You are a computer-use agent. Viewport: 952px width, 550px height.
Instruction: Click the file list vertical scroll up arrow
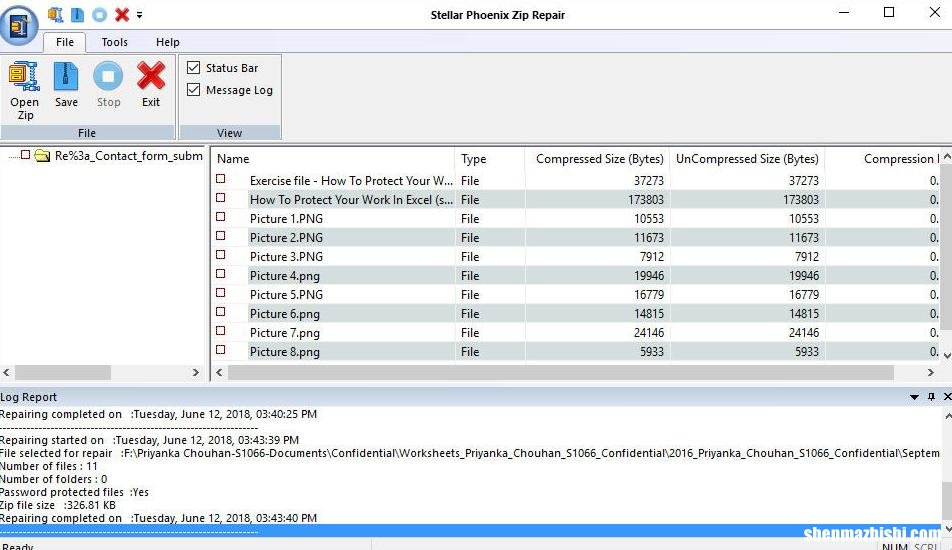947,156
